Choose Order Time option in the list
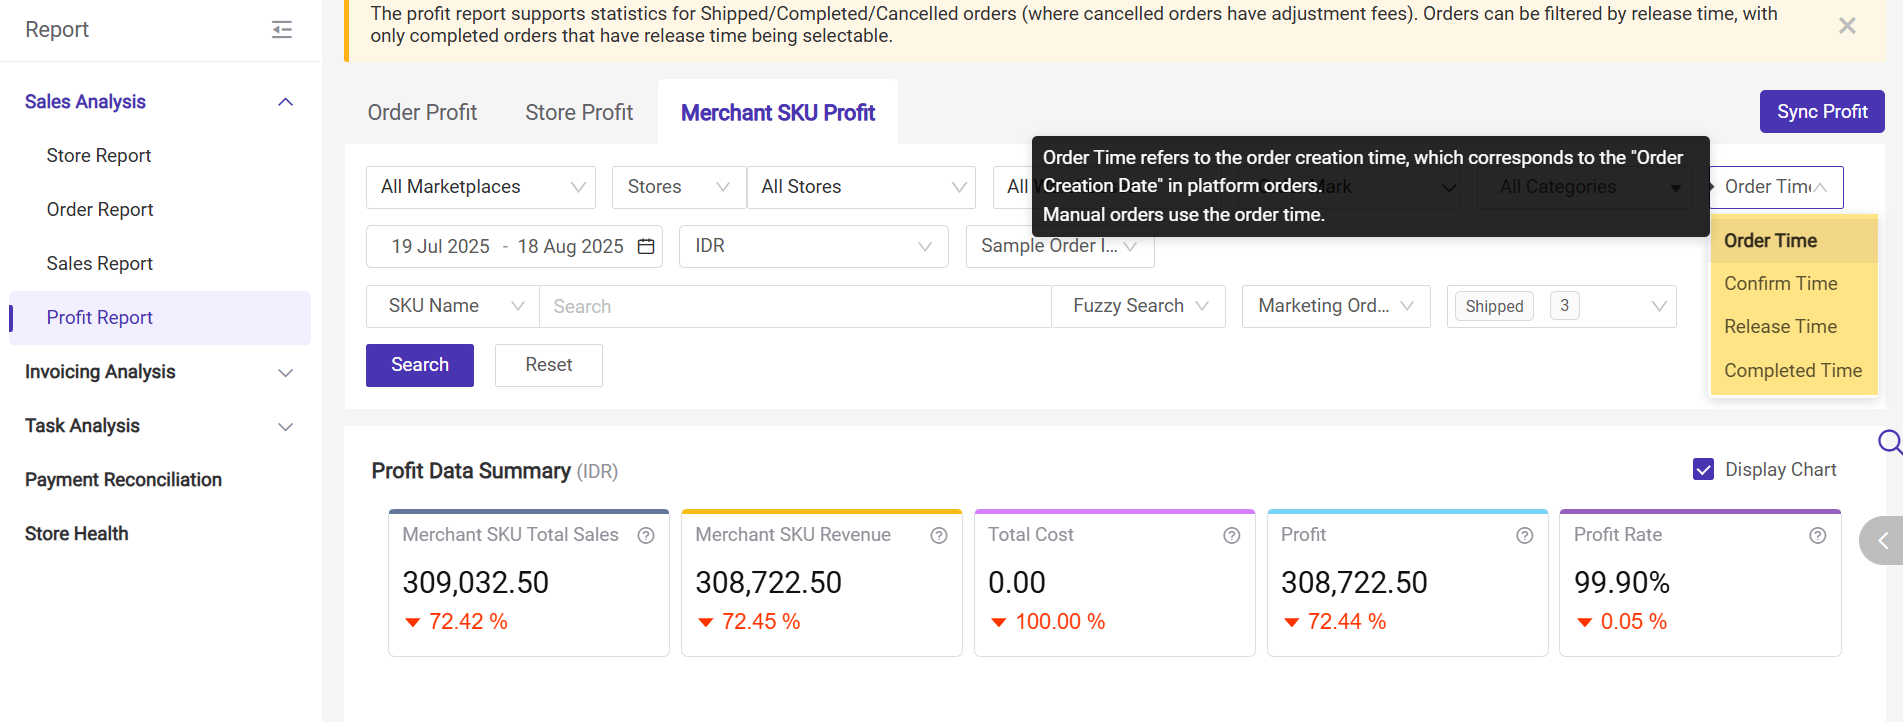The image size is (1903, 722). click(1794, 241)
